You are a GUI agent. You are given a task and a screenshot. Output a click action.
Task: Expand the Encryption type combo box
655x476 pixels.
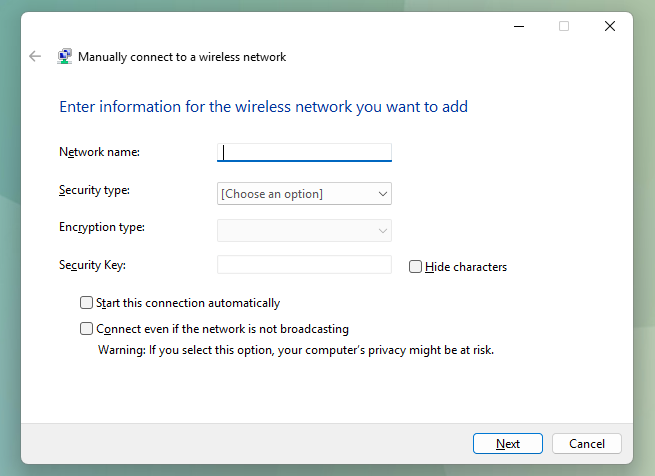pyautogui.click(x=304, y=231)
